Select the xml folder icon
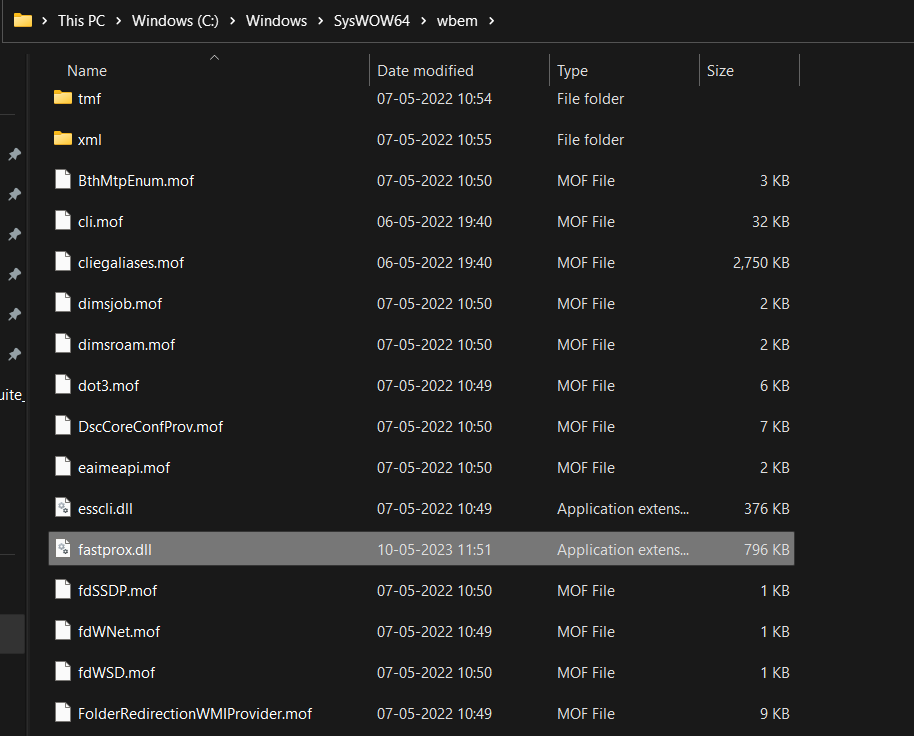This screenshot has height=736, width=914. coord(63,139)
